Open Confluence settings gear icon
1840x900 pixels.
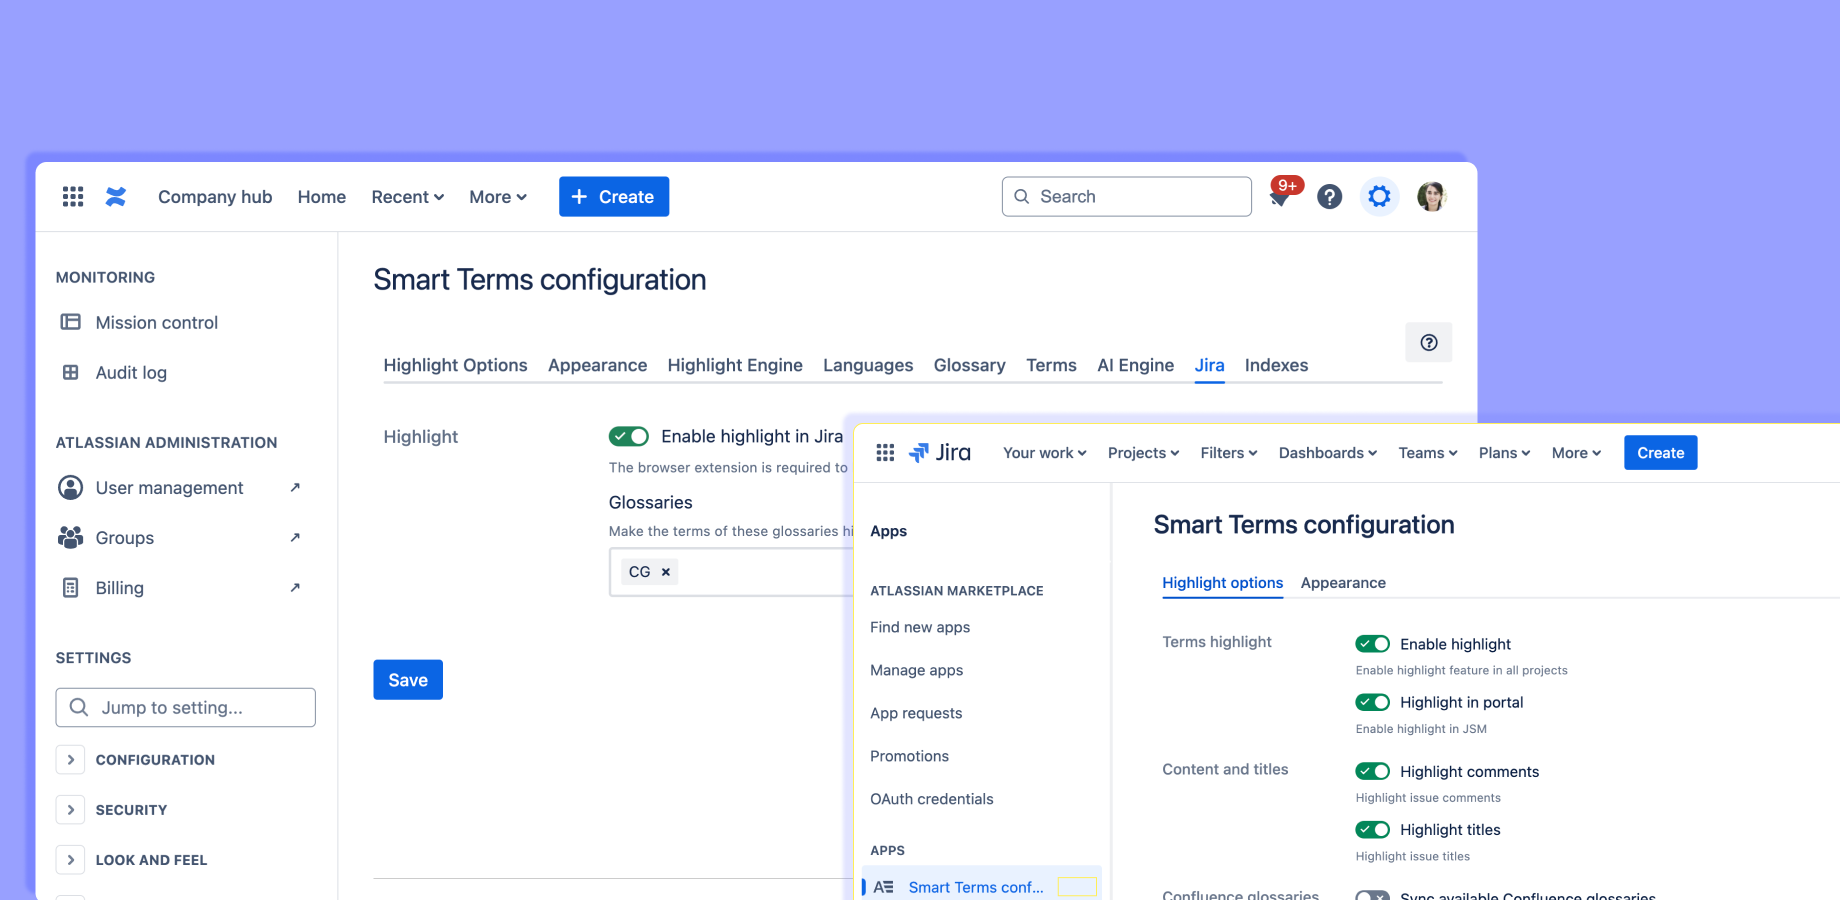[1379, 197]
